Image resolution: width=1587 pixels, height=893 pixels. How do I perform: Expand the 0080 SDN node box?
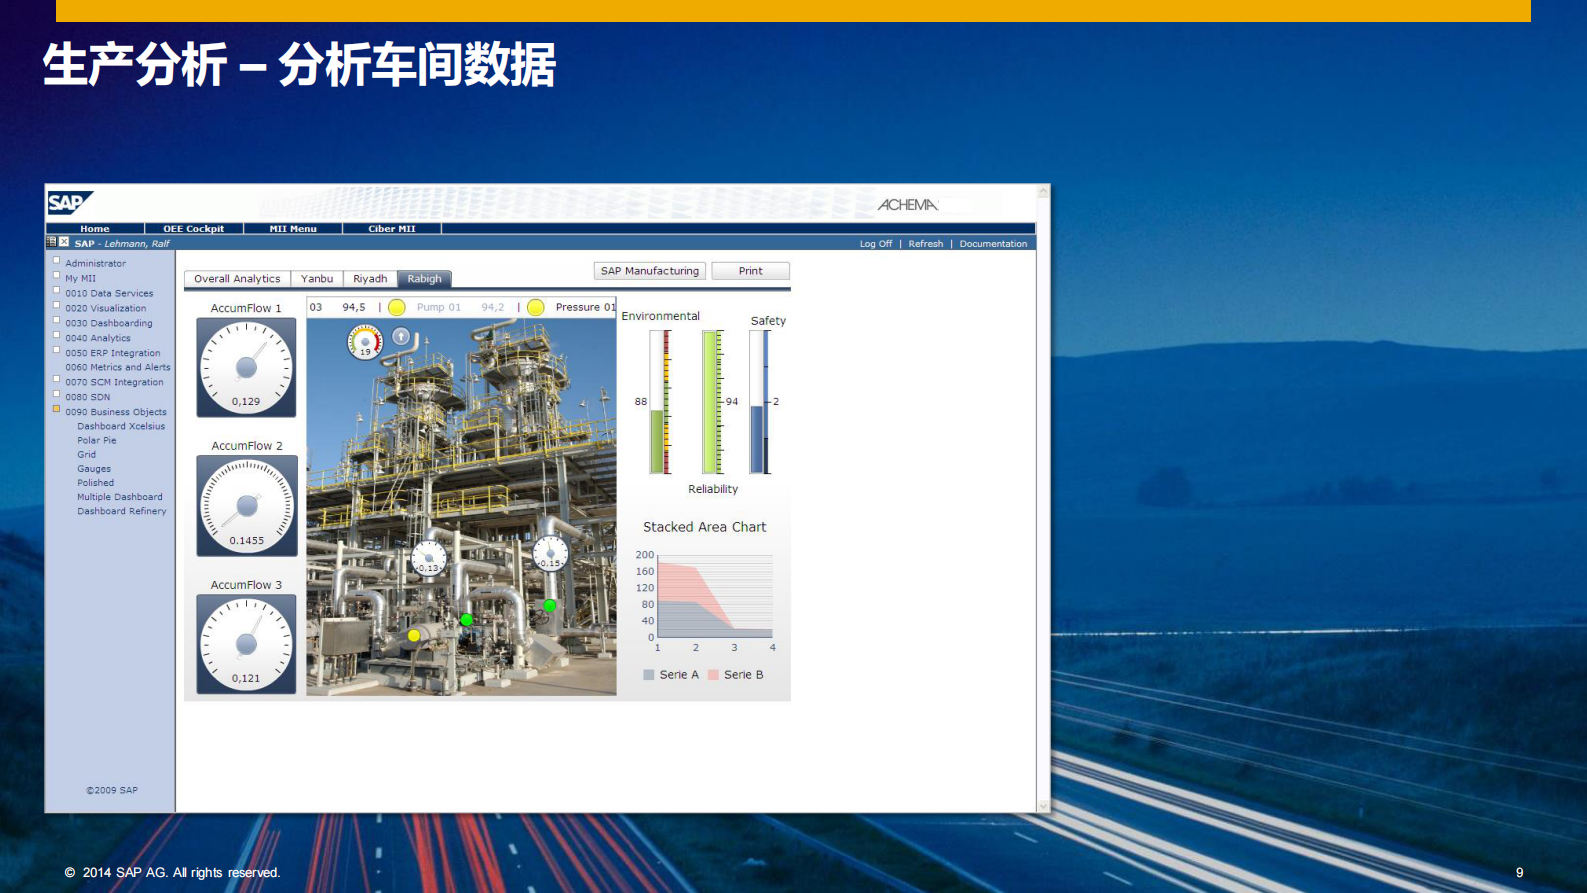coord(57,394)
